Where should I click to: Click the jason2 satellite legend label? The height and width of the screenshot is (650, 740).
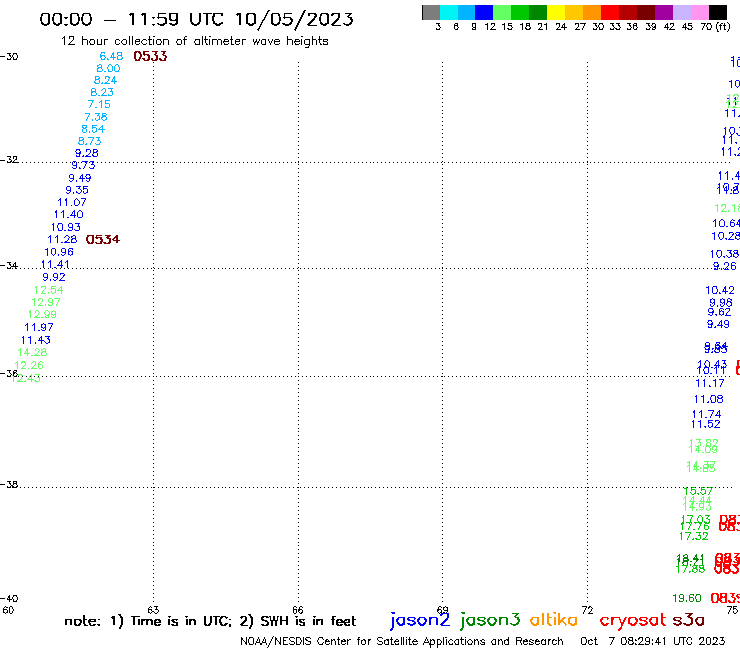420,621
